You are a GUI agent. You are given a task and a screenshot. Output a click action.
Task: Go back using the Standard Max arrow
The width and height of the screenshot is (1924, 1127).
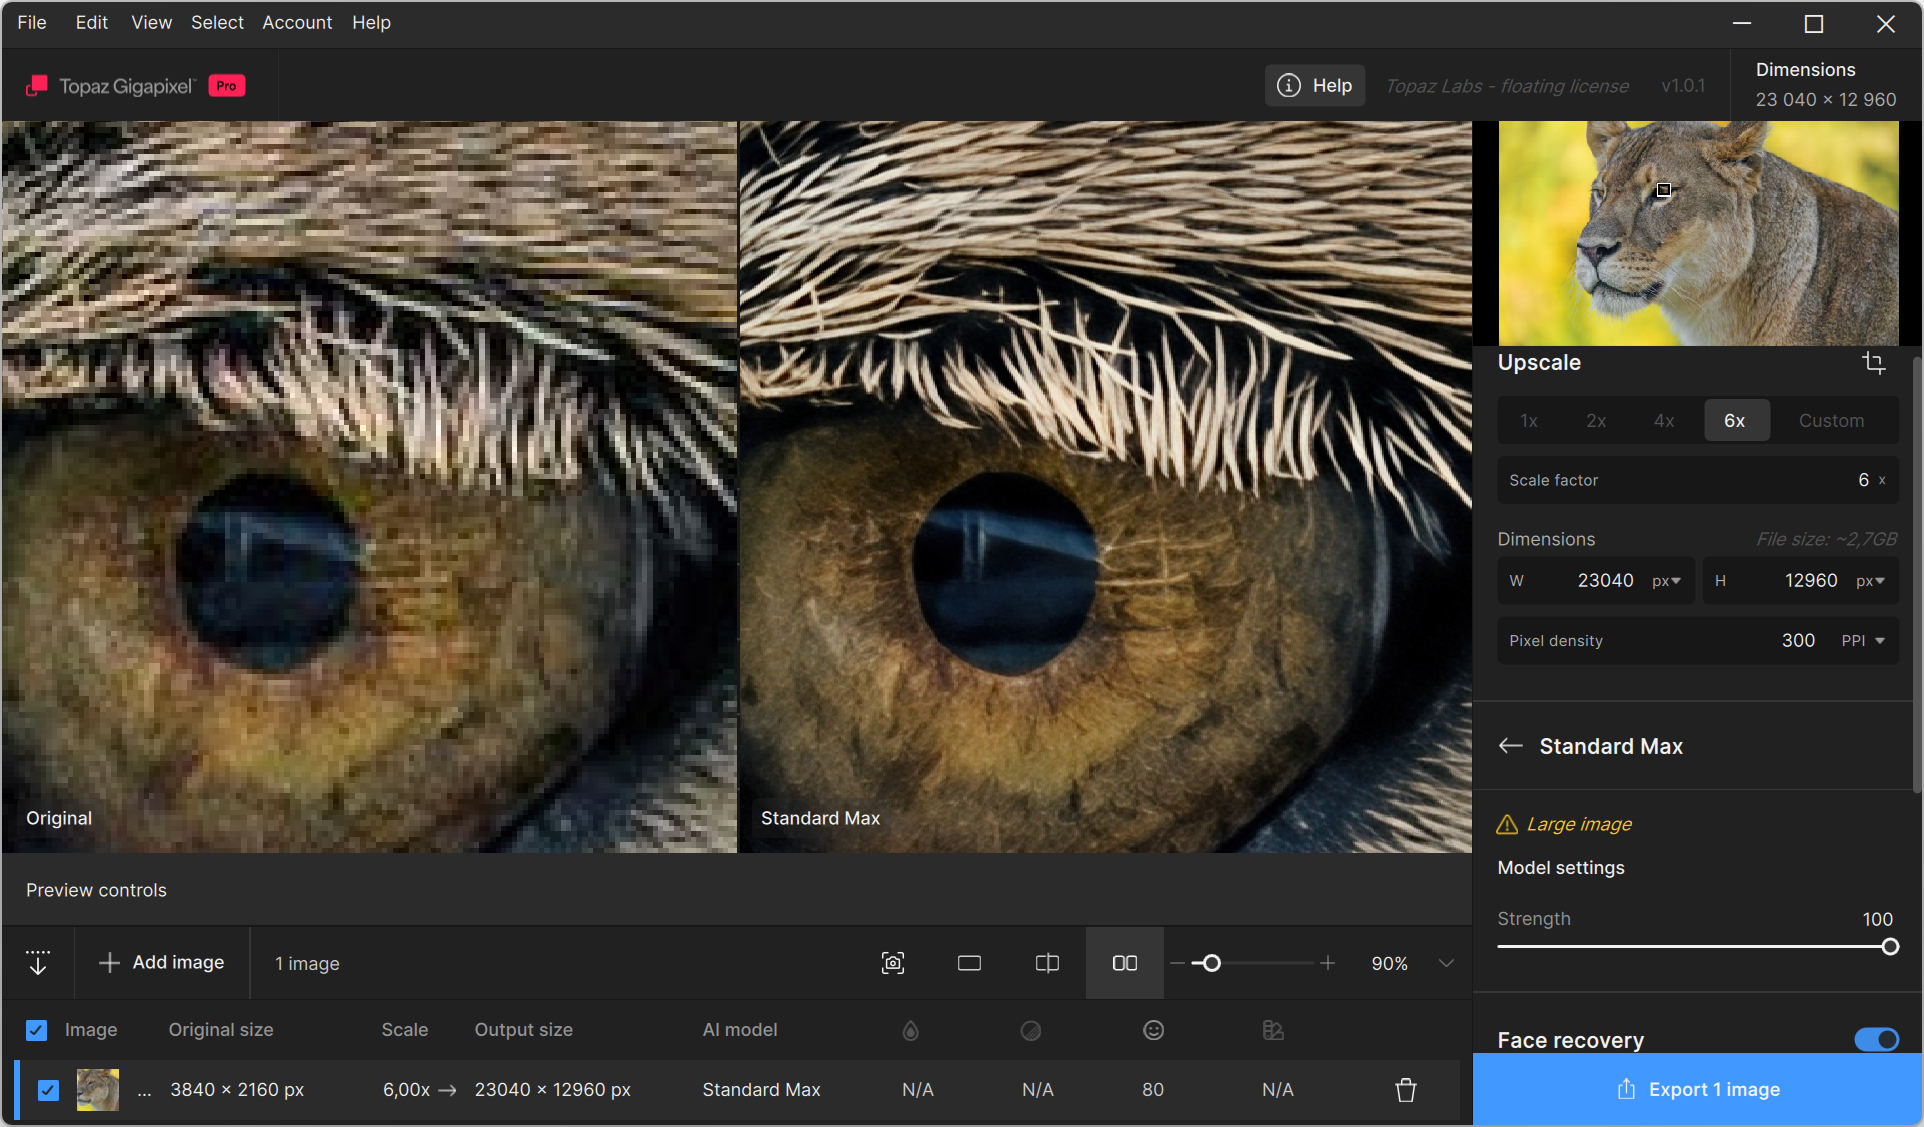tap(1511, 746)
